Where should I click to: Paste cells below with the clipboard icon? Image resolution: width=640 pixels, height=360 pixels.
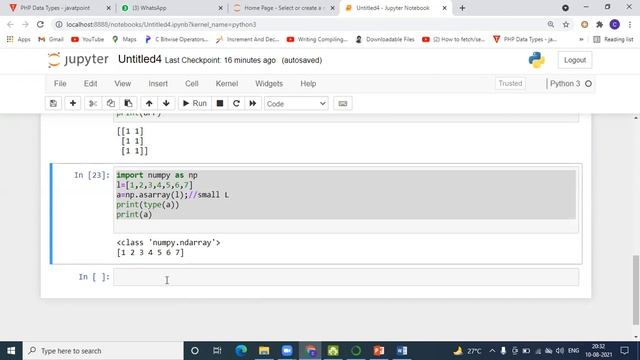pyautogui.click(x=128, y=103)
